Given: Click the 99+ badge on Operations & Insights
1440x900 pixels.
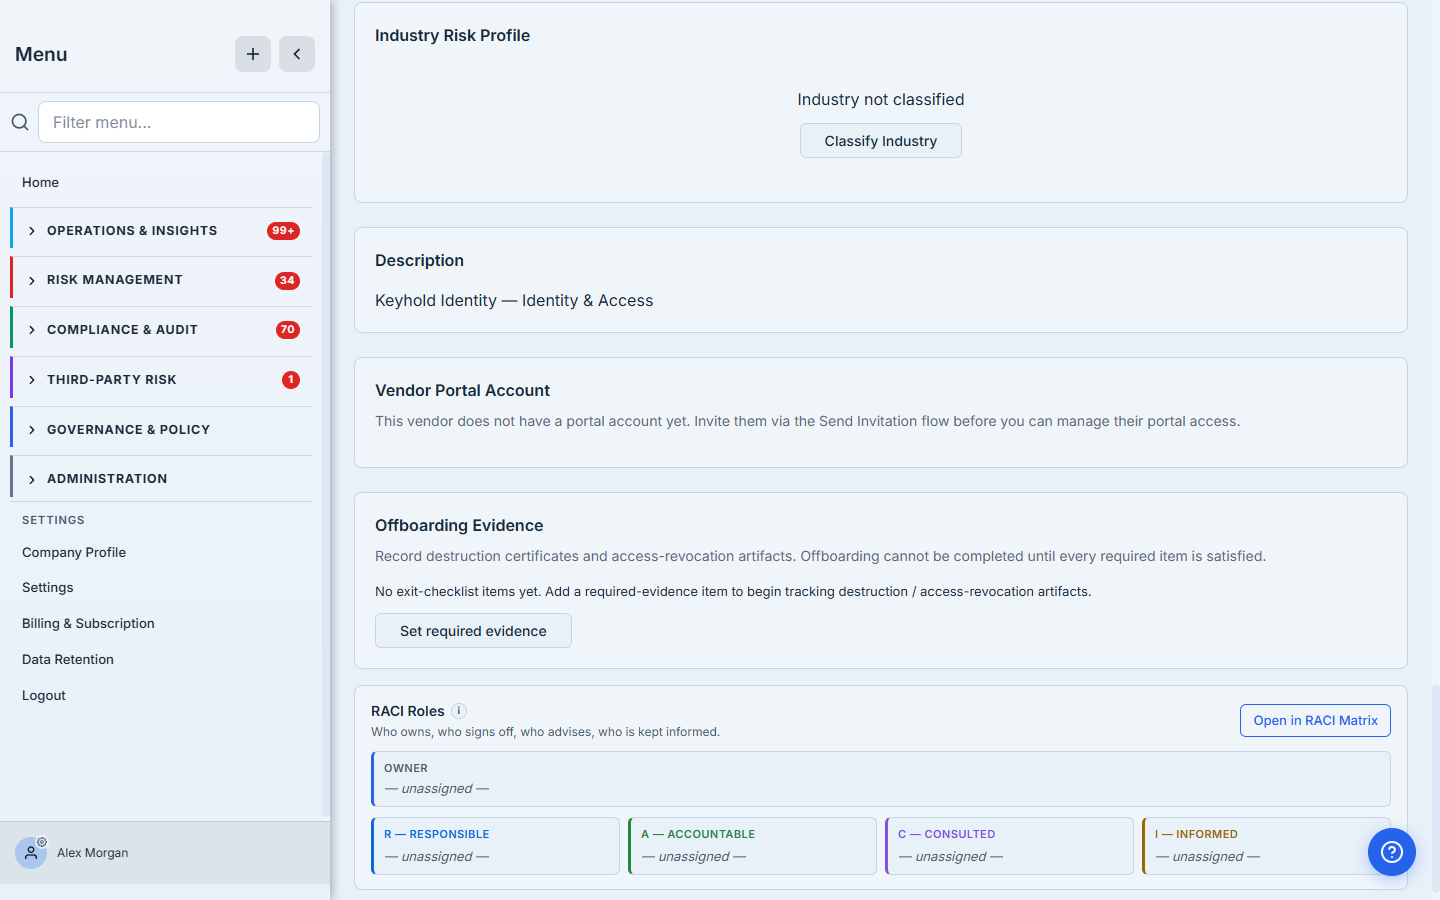Looking at the screenshot, I should pyautogui.click(x=283, y=231).
